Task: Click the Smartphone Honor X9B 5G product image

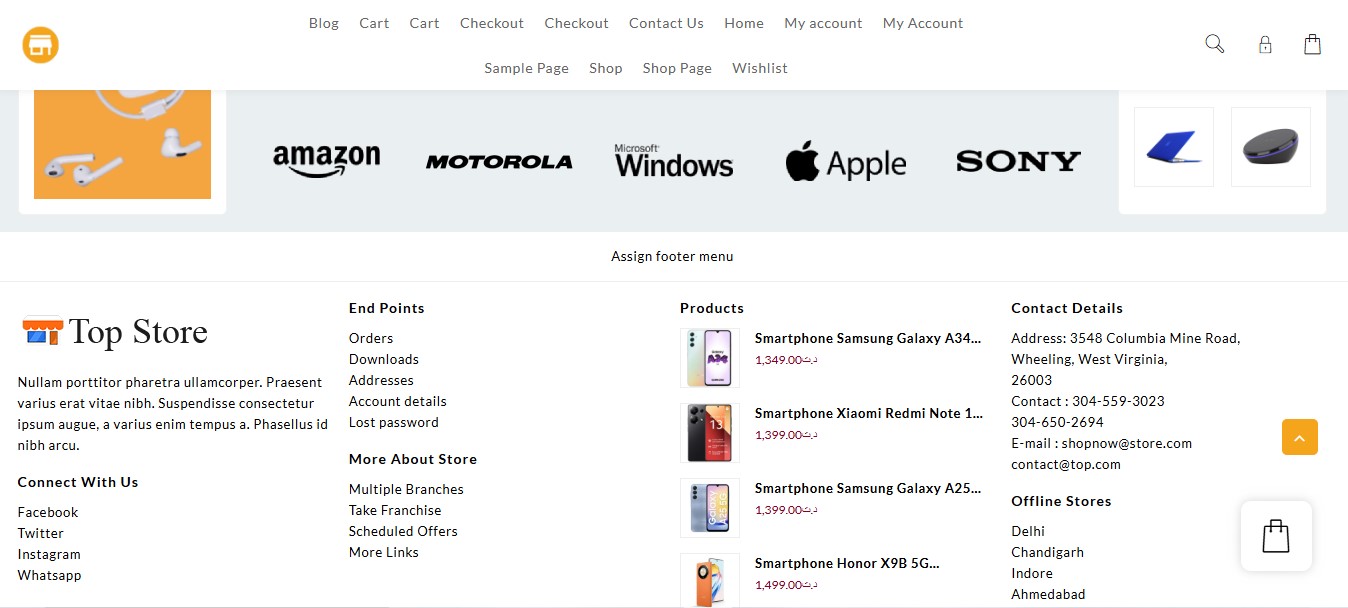Action: [x=709, y=582]
